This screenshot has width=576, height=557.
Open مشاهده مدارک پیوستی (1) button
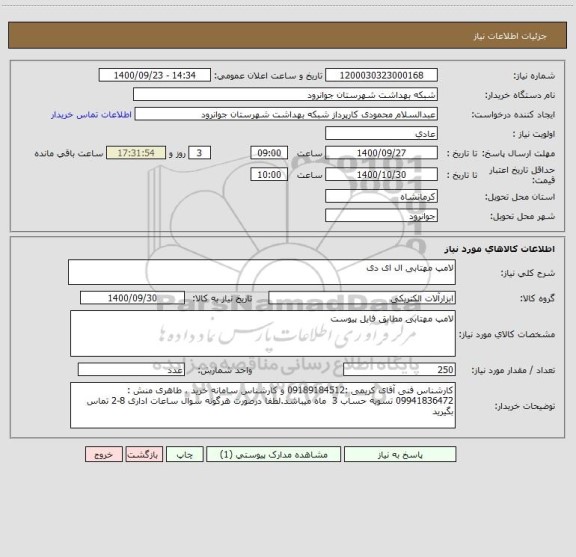click(273, 454)
